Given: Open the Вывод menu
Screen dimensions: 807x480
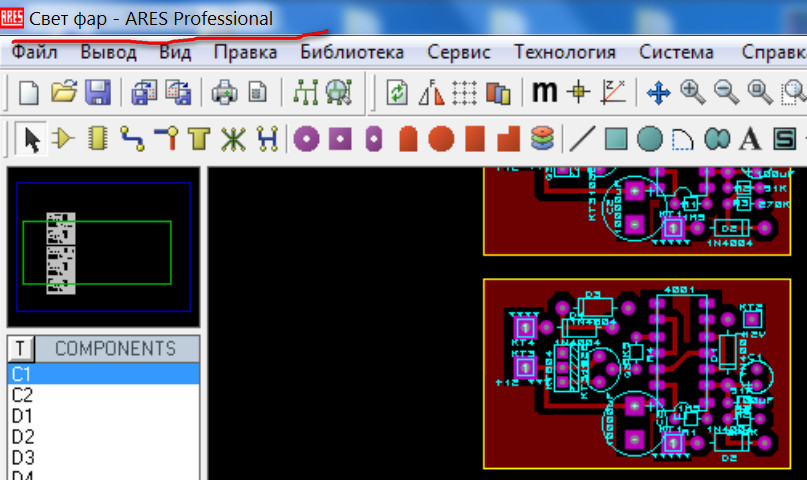Looking at the screenshot, I should coord(108,52).
